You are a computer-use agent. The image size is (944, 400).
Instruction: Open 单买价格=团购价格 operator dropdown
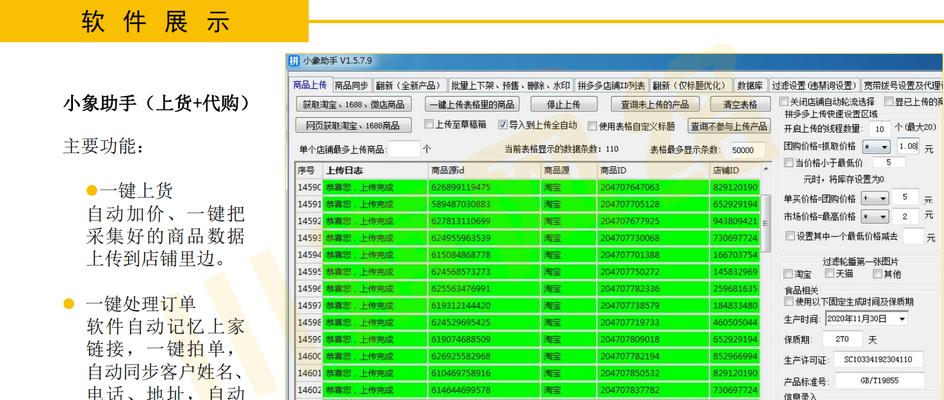coord(875,198)
